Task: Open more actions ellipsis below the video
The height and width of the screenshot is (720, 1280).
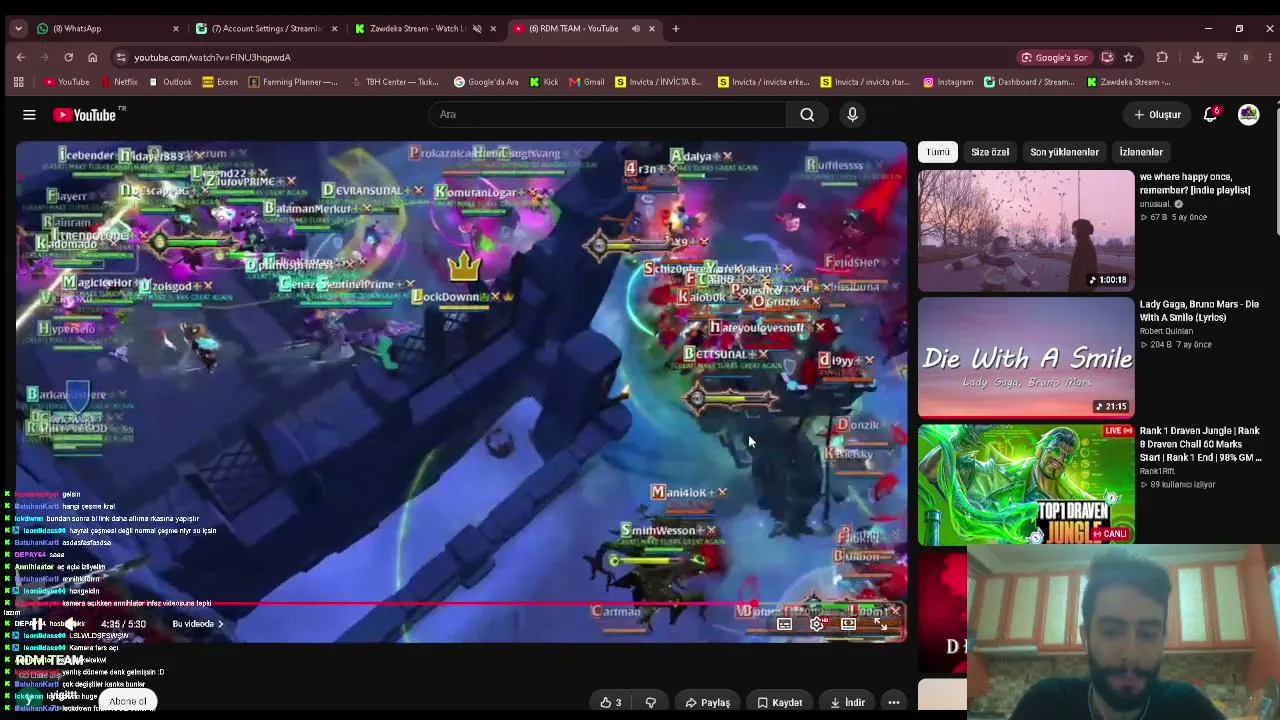Action: [x=894, y=702]
